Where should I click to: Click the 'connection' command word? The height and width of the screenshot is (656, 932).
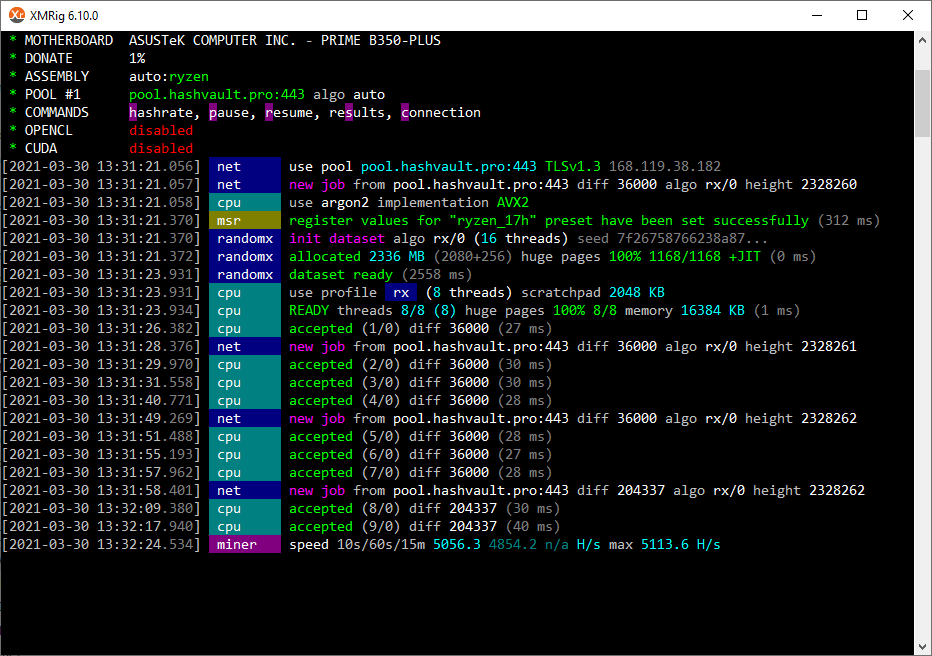point(441,112)
